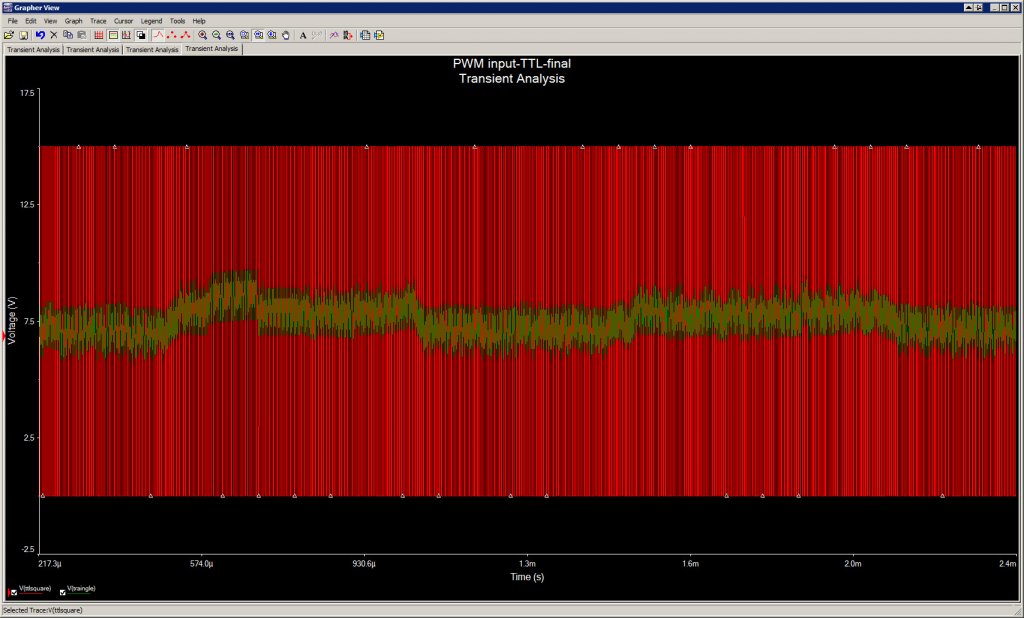Click the 930.6µ time axis value

coord(364,564)
